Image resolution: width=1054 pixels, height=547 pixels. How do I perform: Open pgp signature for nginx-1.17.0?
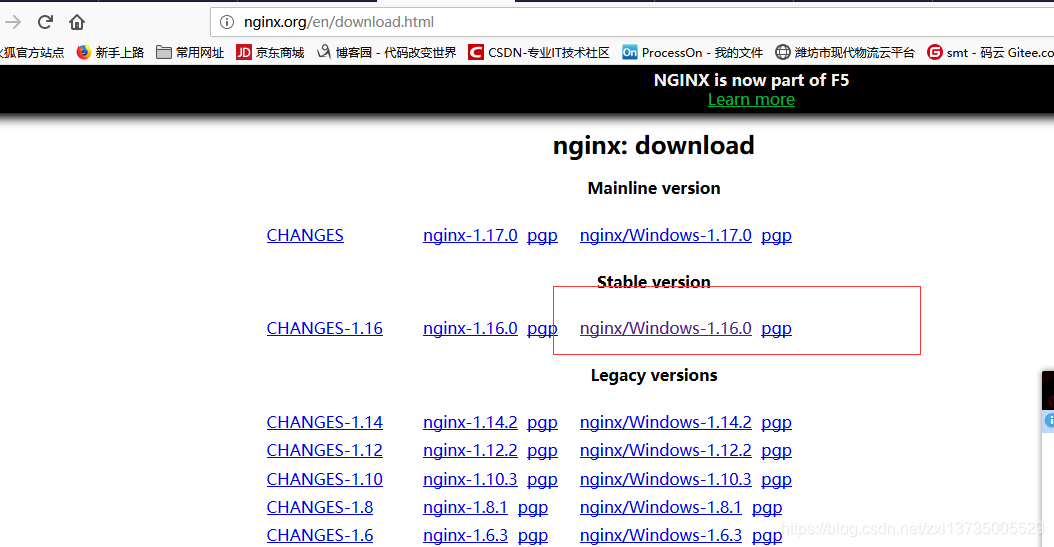point(542,236)
